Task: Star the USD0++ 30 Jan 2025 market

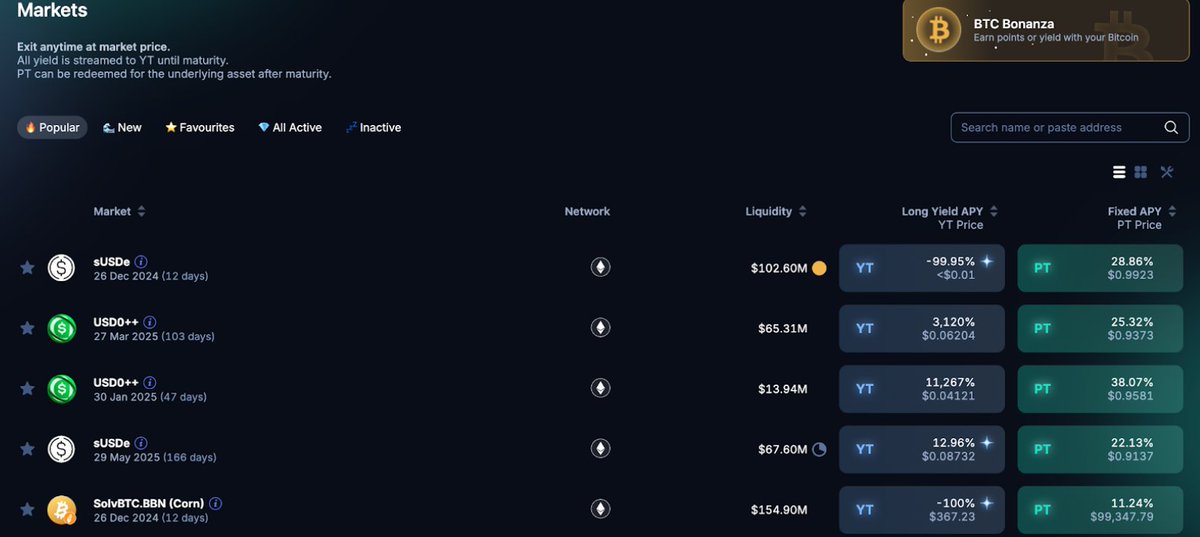Action: (x=27, y=389)
